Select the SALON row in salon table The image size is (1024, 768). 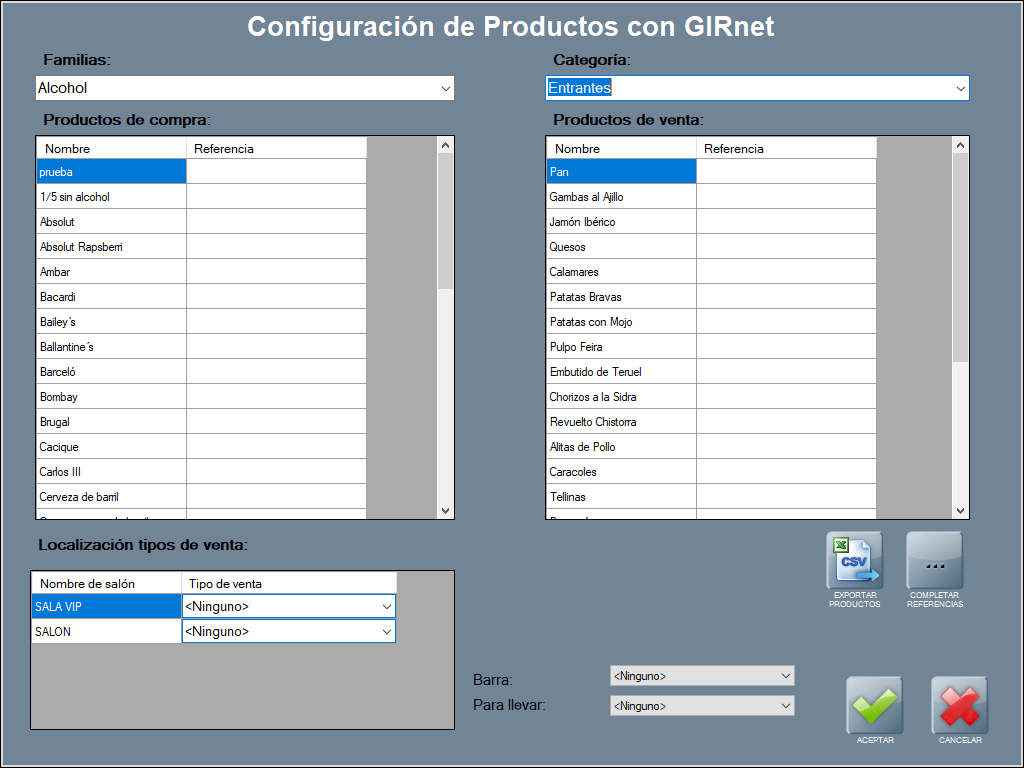pyautogui.click(x=105, y=632)
